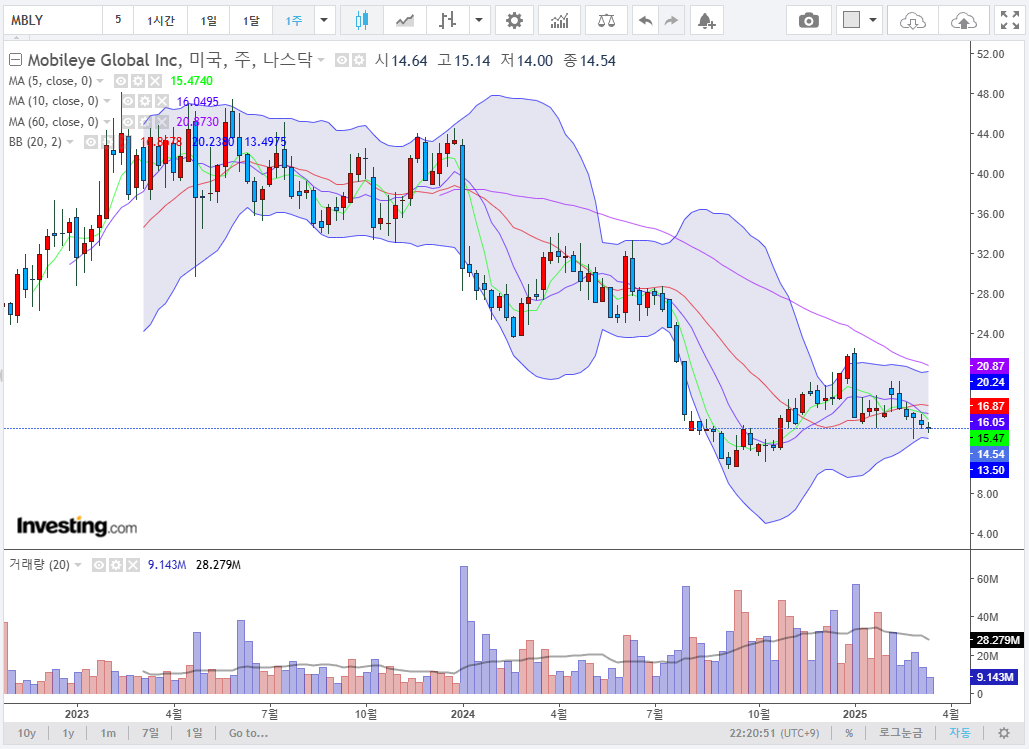Open Mobileye symbol settings gear
This screenshot has height=749, width=1029.
(x=358, y=60)
